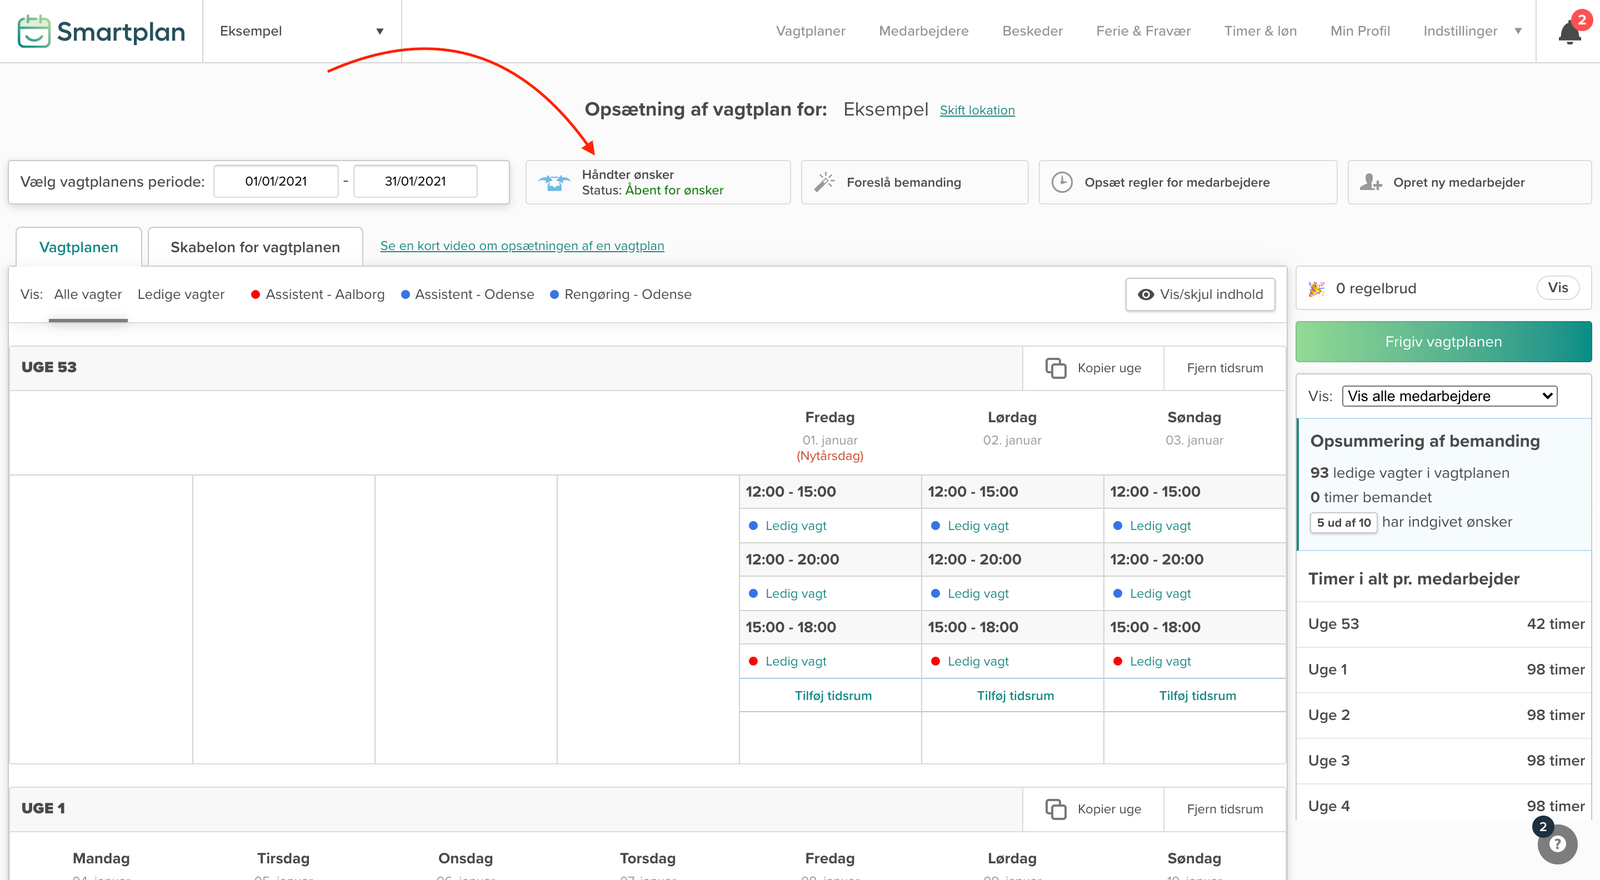
Task: Open the Eksempel location dropdown
Action: coord(301,31)
